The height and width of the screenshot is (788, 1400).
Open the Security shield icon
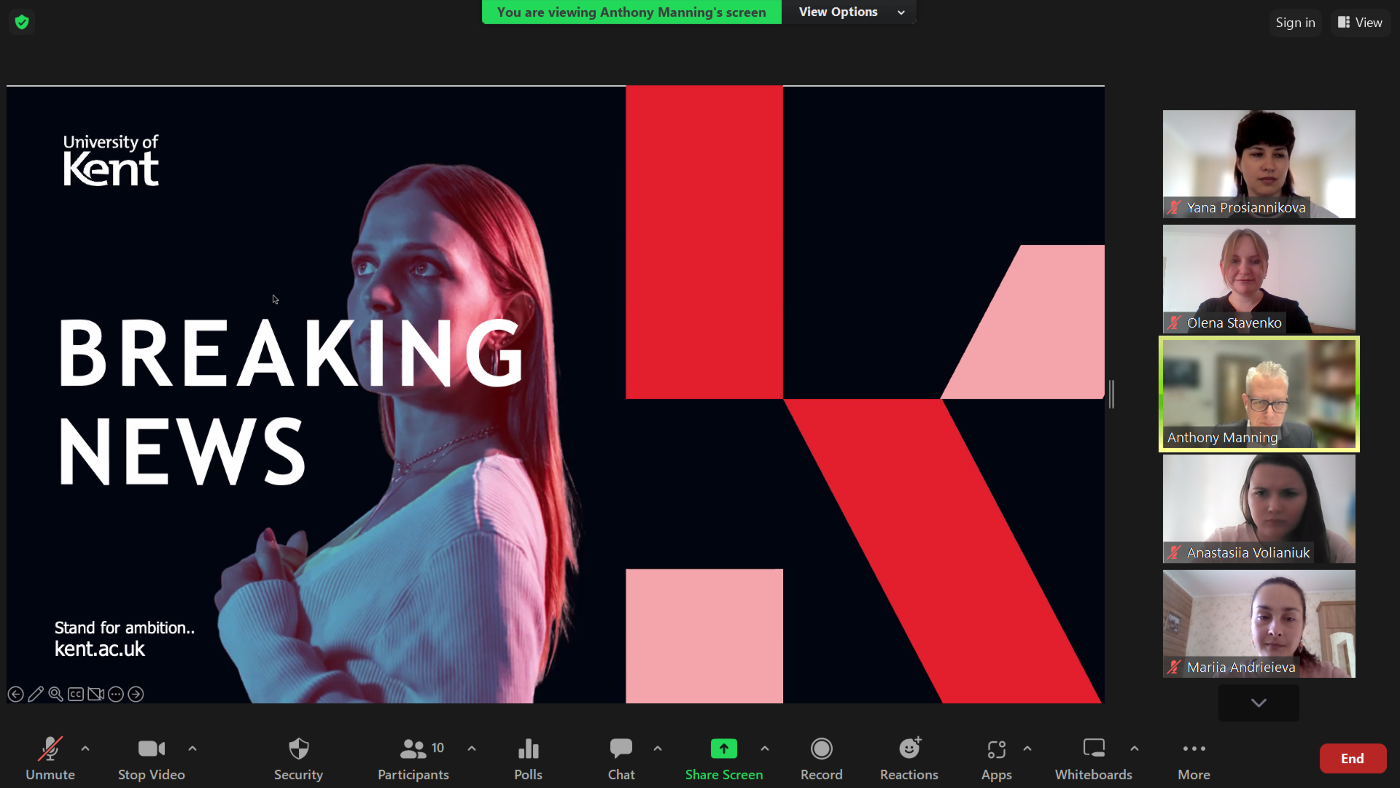tap(298, 749)
